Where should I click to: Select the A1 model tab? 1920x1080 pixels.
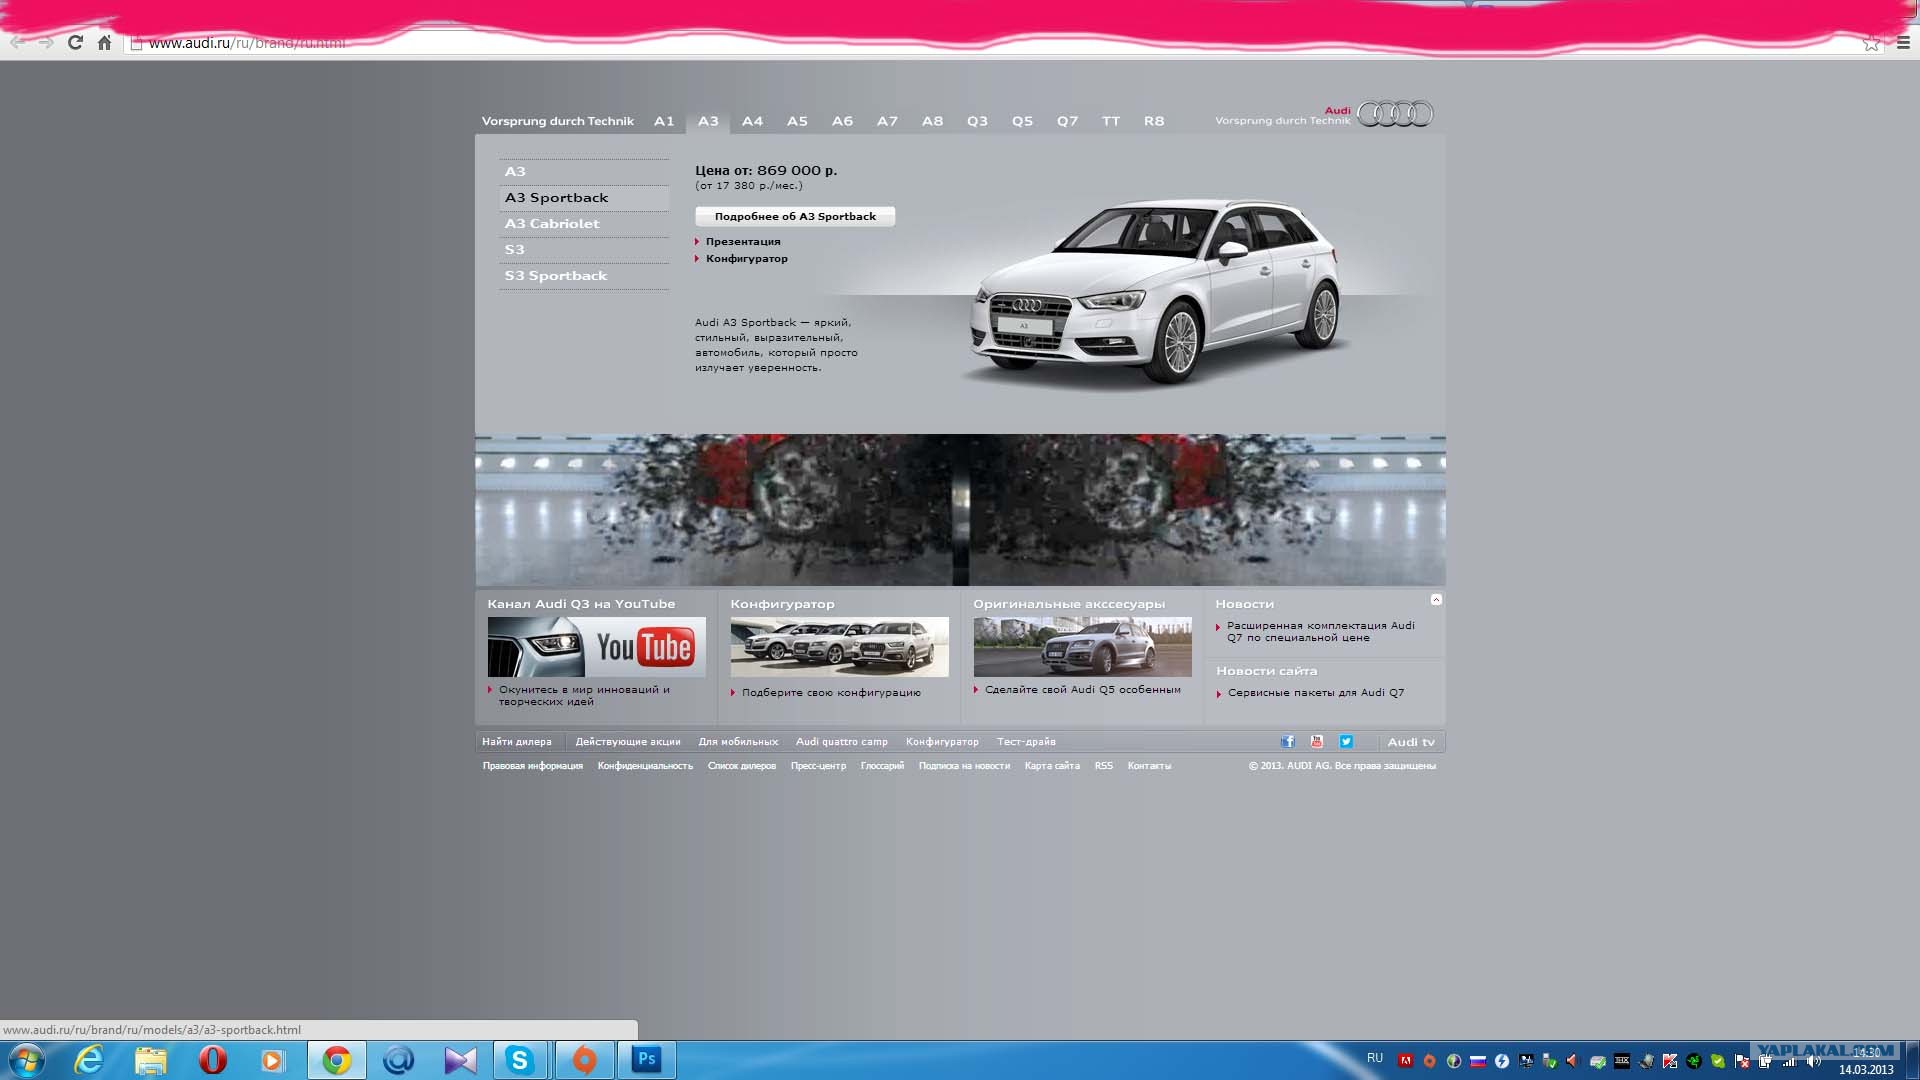point(664,121)
